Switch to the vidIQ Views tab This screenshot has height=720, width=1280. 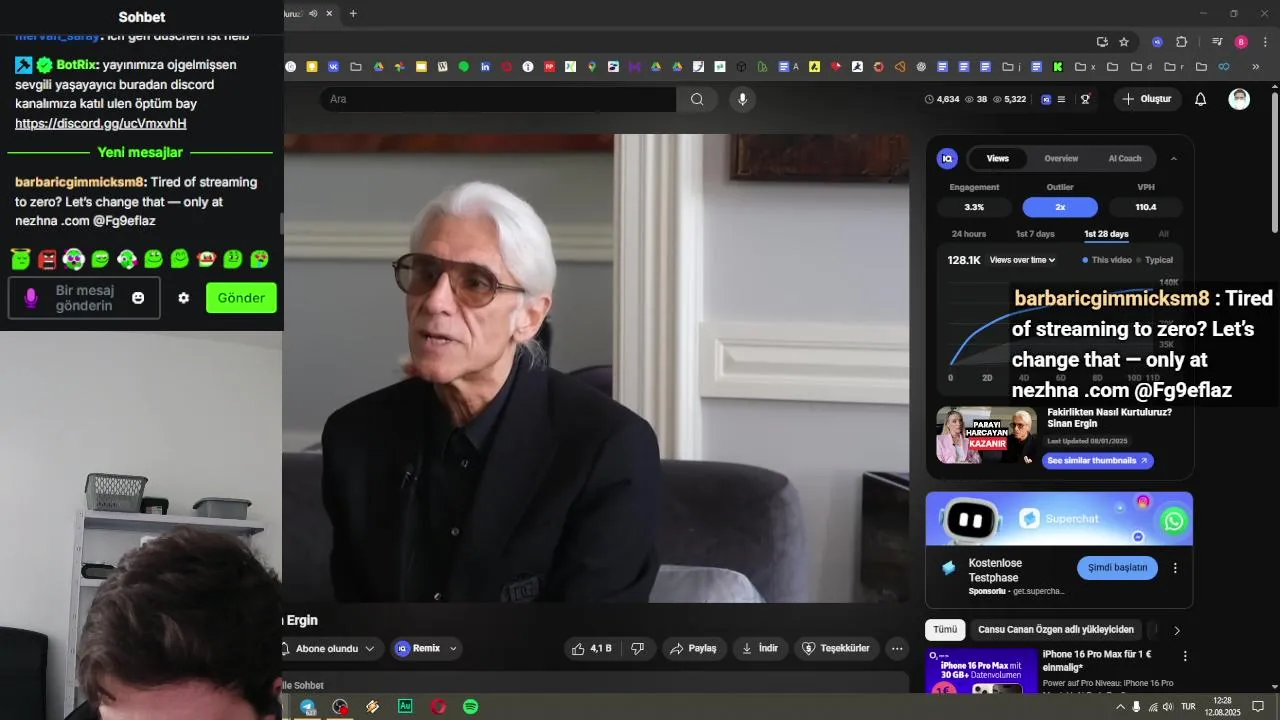pos(998,158)
